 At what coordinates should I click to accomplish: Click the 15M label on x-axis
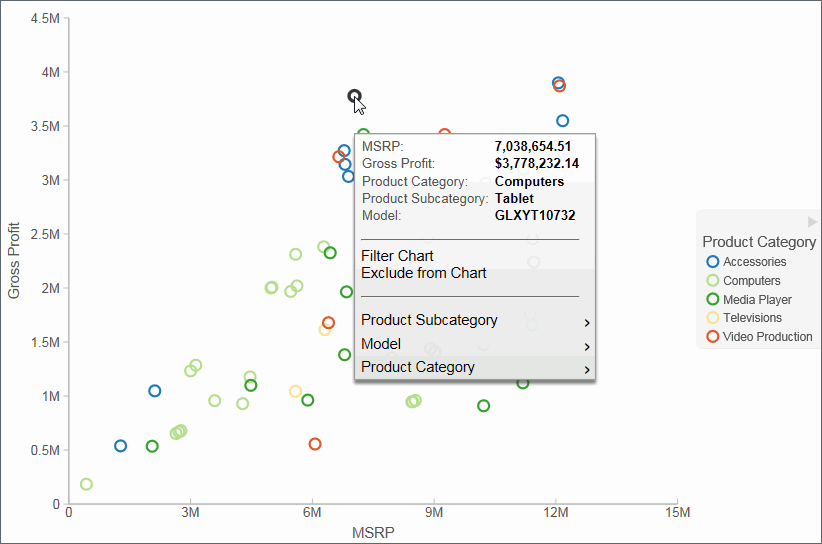pos(677,513)
